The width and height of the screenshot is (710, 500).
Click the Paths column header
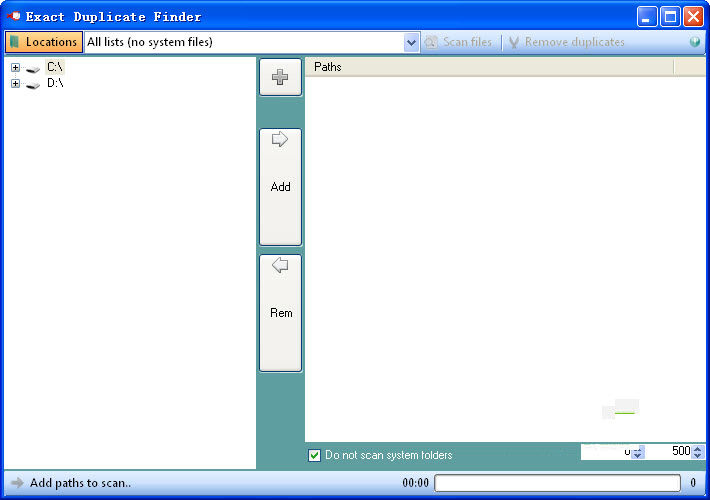click(489, 67)
